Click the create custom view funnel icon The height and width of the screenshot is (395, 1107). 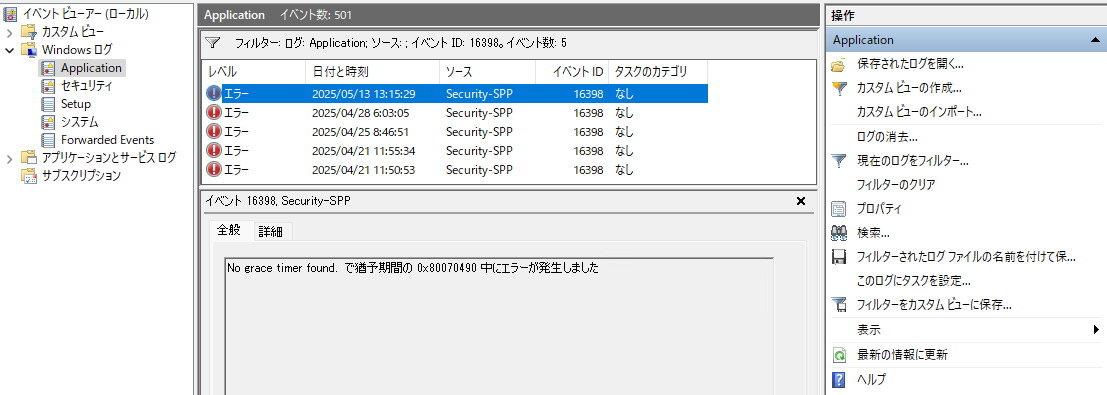pyautogui.click(x=839, y=88)
